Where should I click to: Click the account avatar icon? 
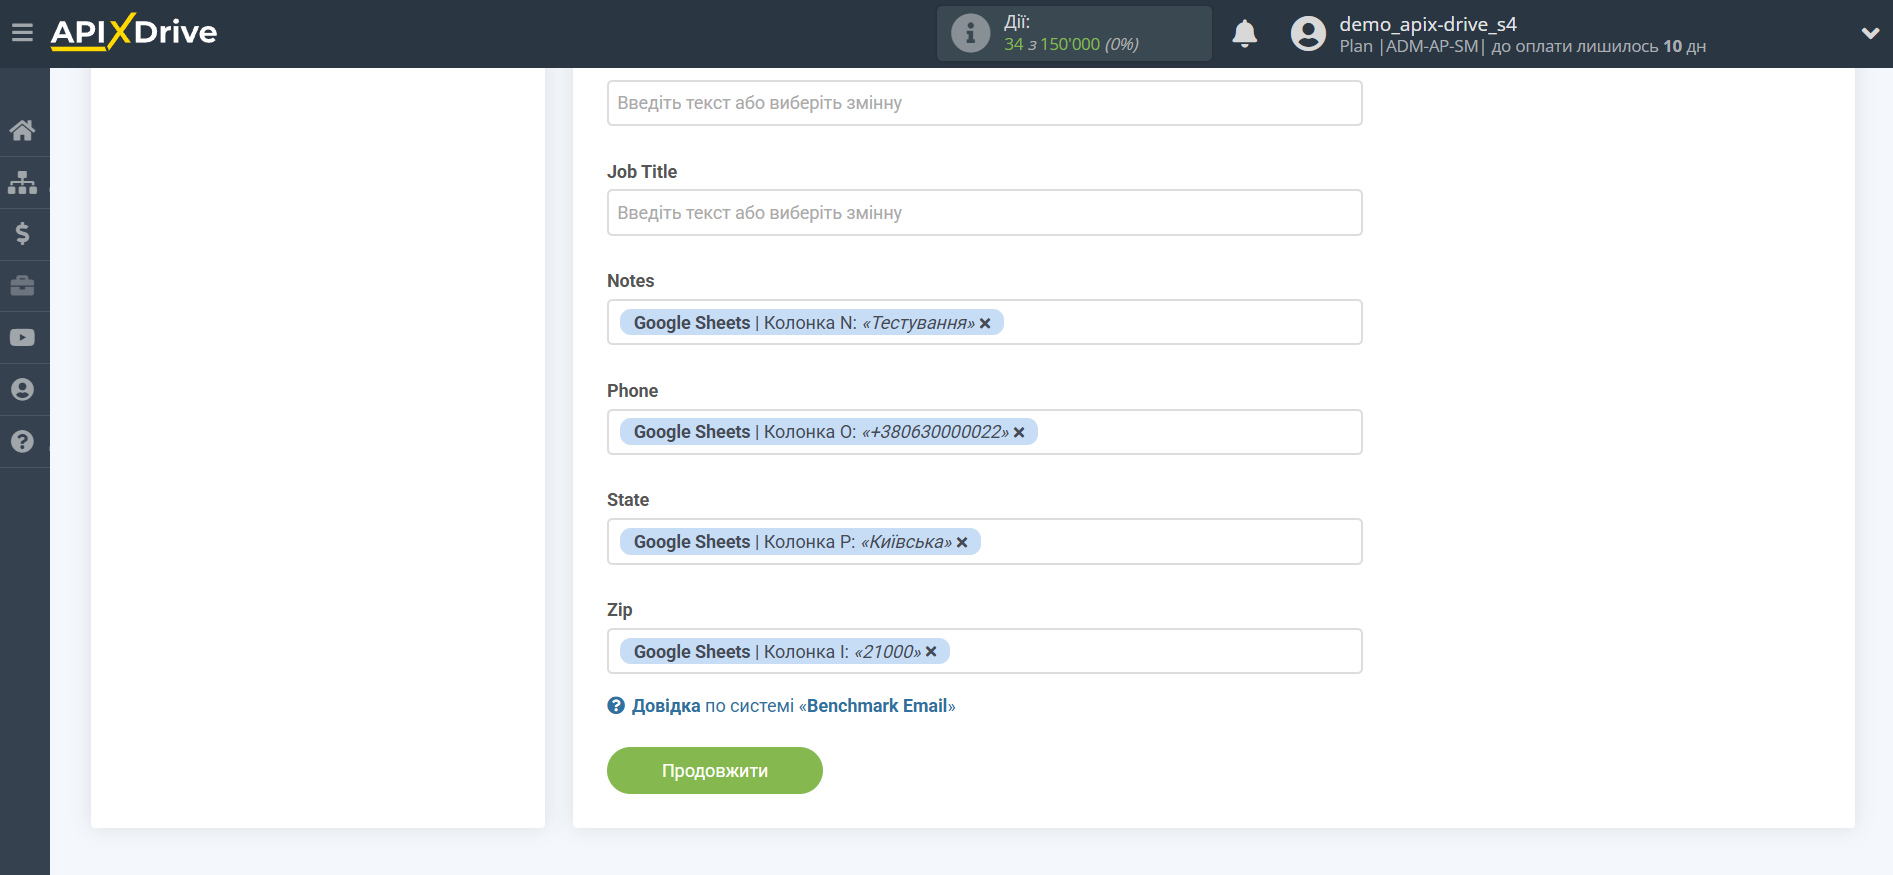click(1308, 34)
